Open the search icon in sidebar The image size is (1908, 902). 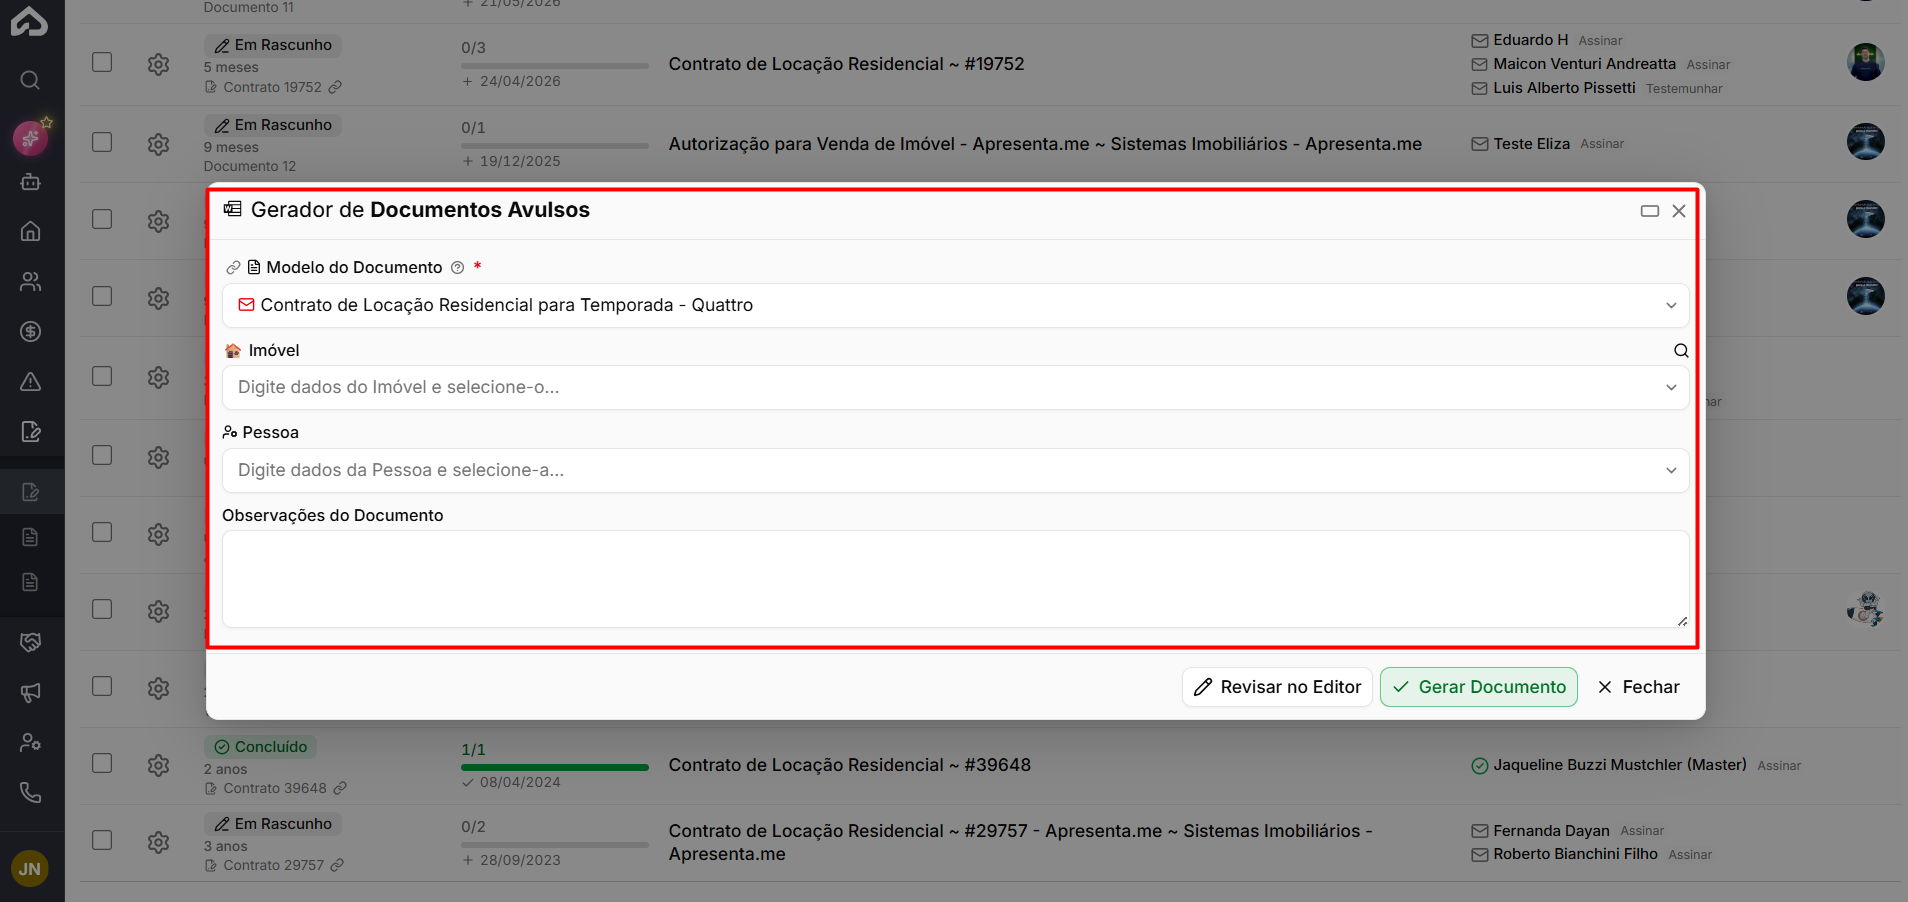(x=30, y=80)
